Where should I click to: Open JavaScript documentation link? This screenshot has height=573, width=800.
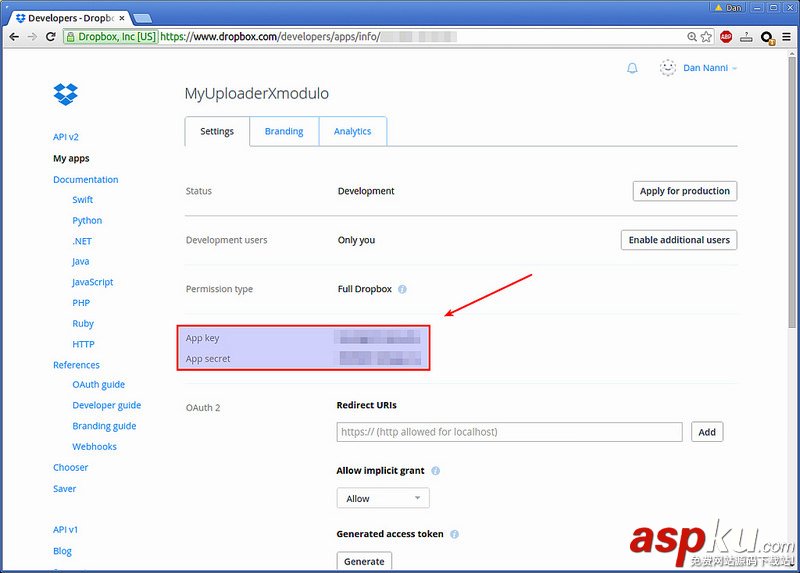pyautogui.click(x=92, y=282)
